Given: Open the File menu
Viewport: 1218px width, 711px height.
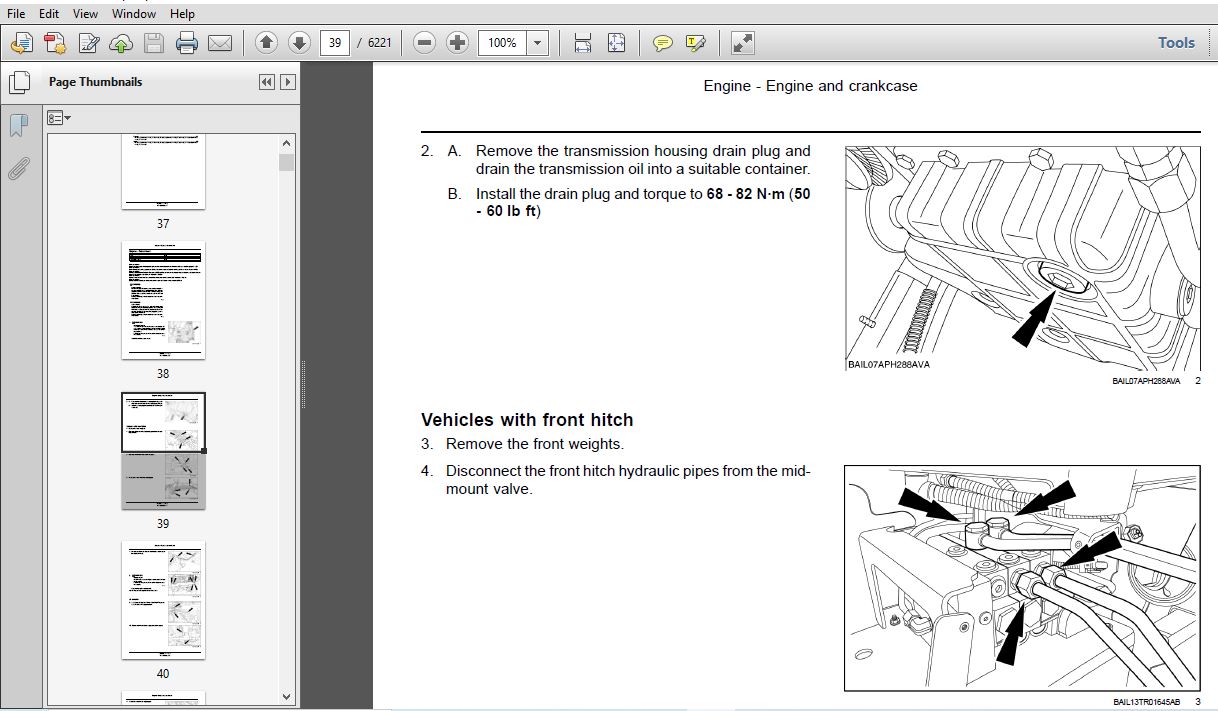Looking at the screenshot, I should [x=16, y=14].
